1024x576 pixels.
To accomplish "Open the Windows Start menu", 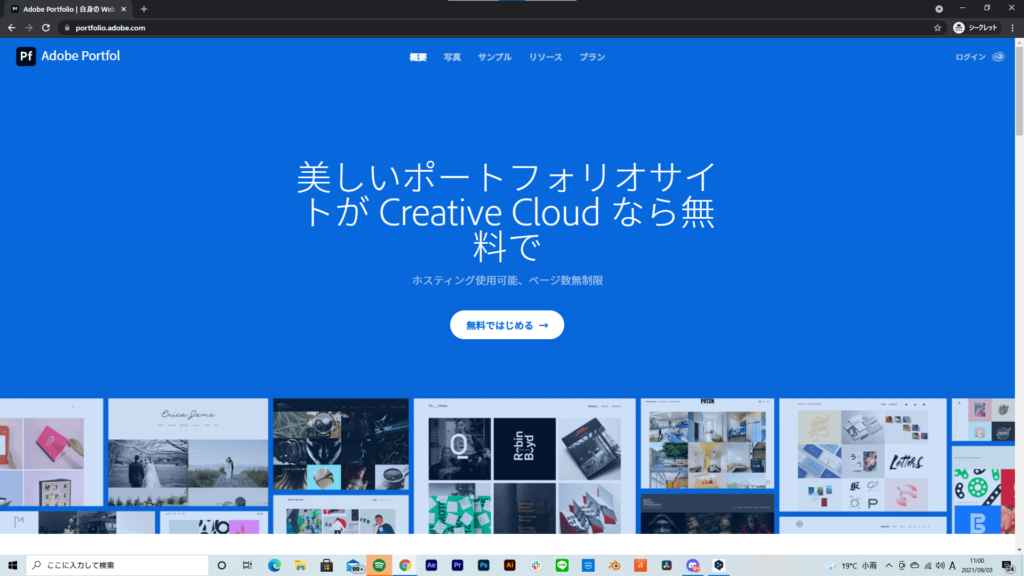I will coord(12,566).
